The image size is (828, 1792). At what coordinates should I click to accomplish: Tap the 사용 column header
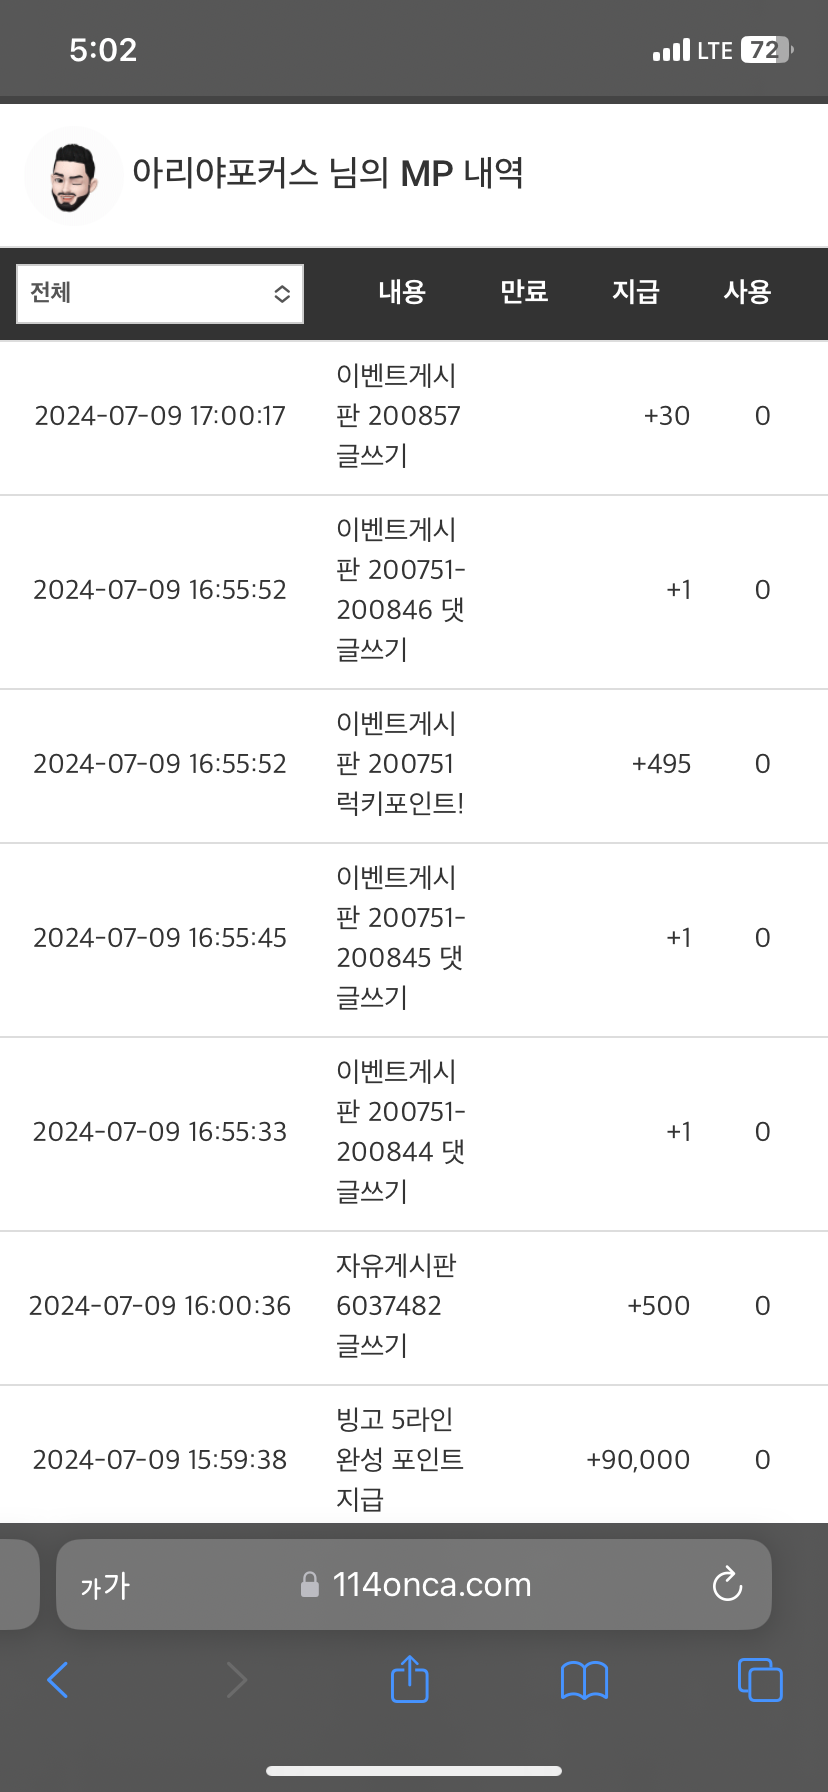pos(747,292)
